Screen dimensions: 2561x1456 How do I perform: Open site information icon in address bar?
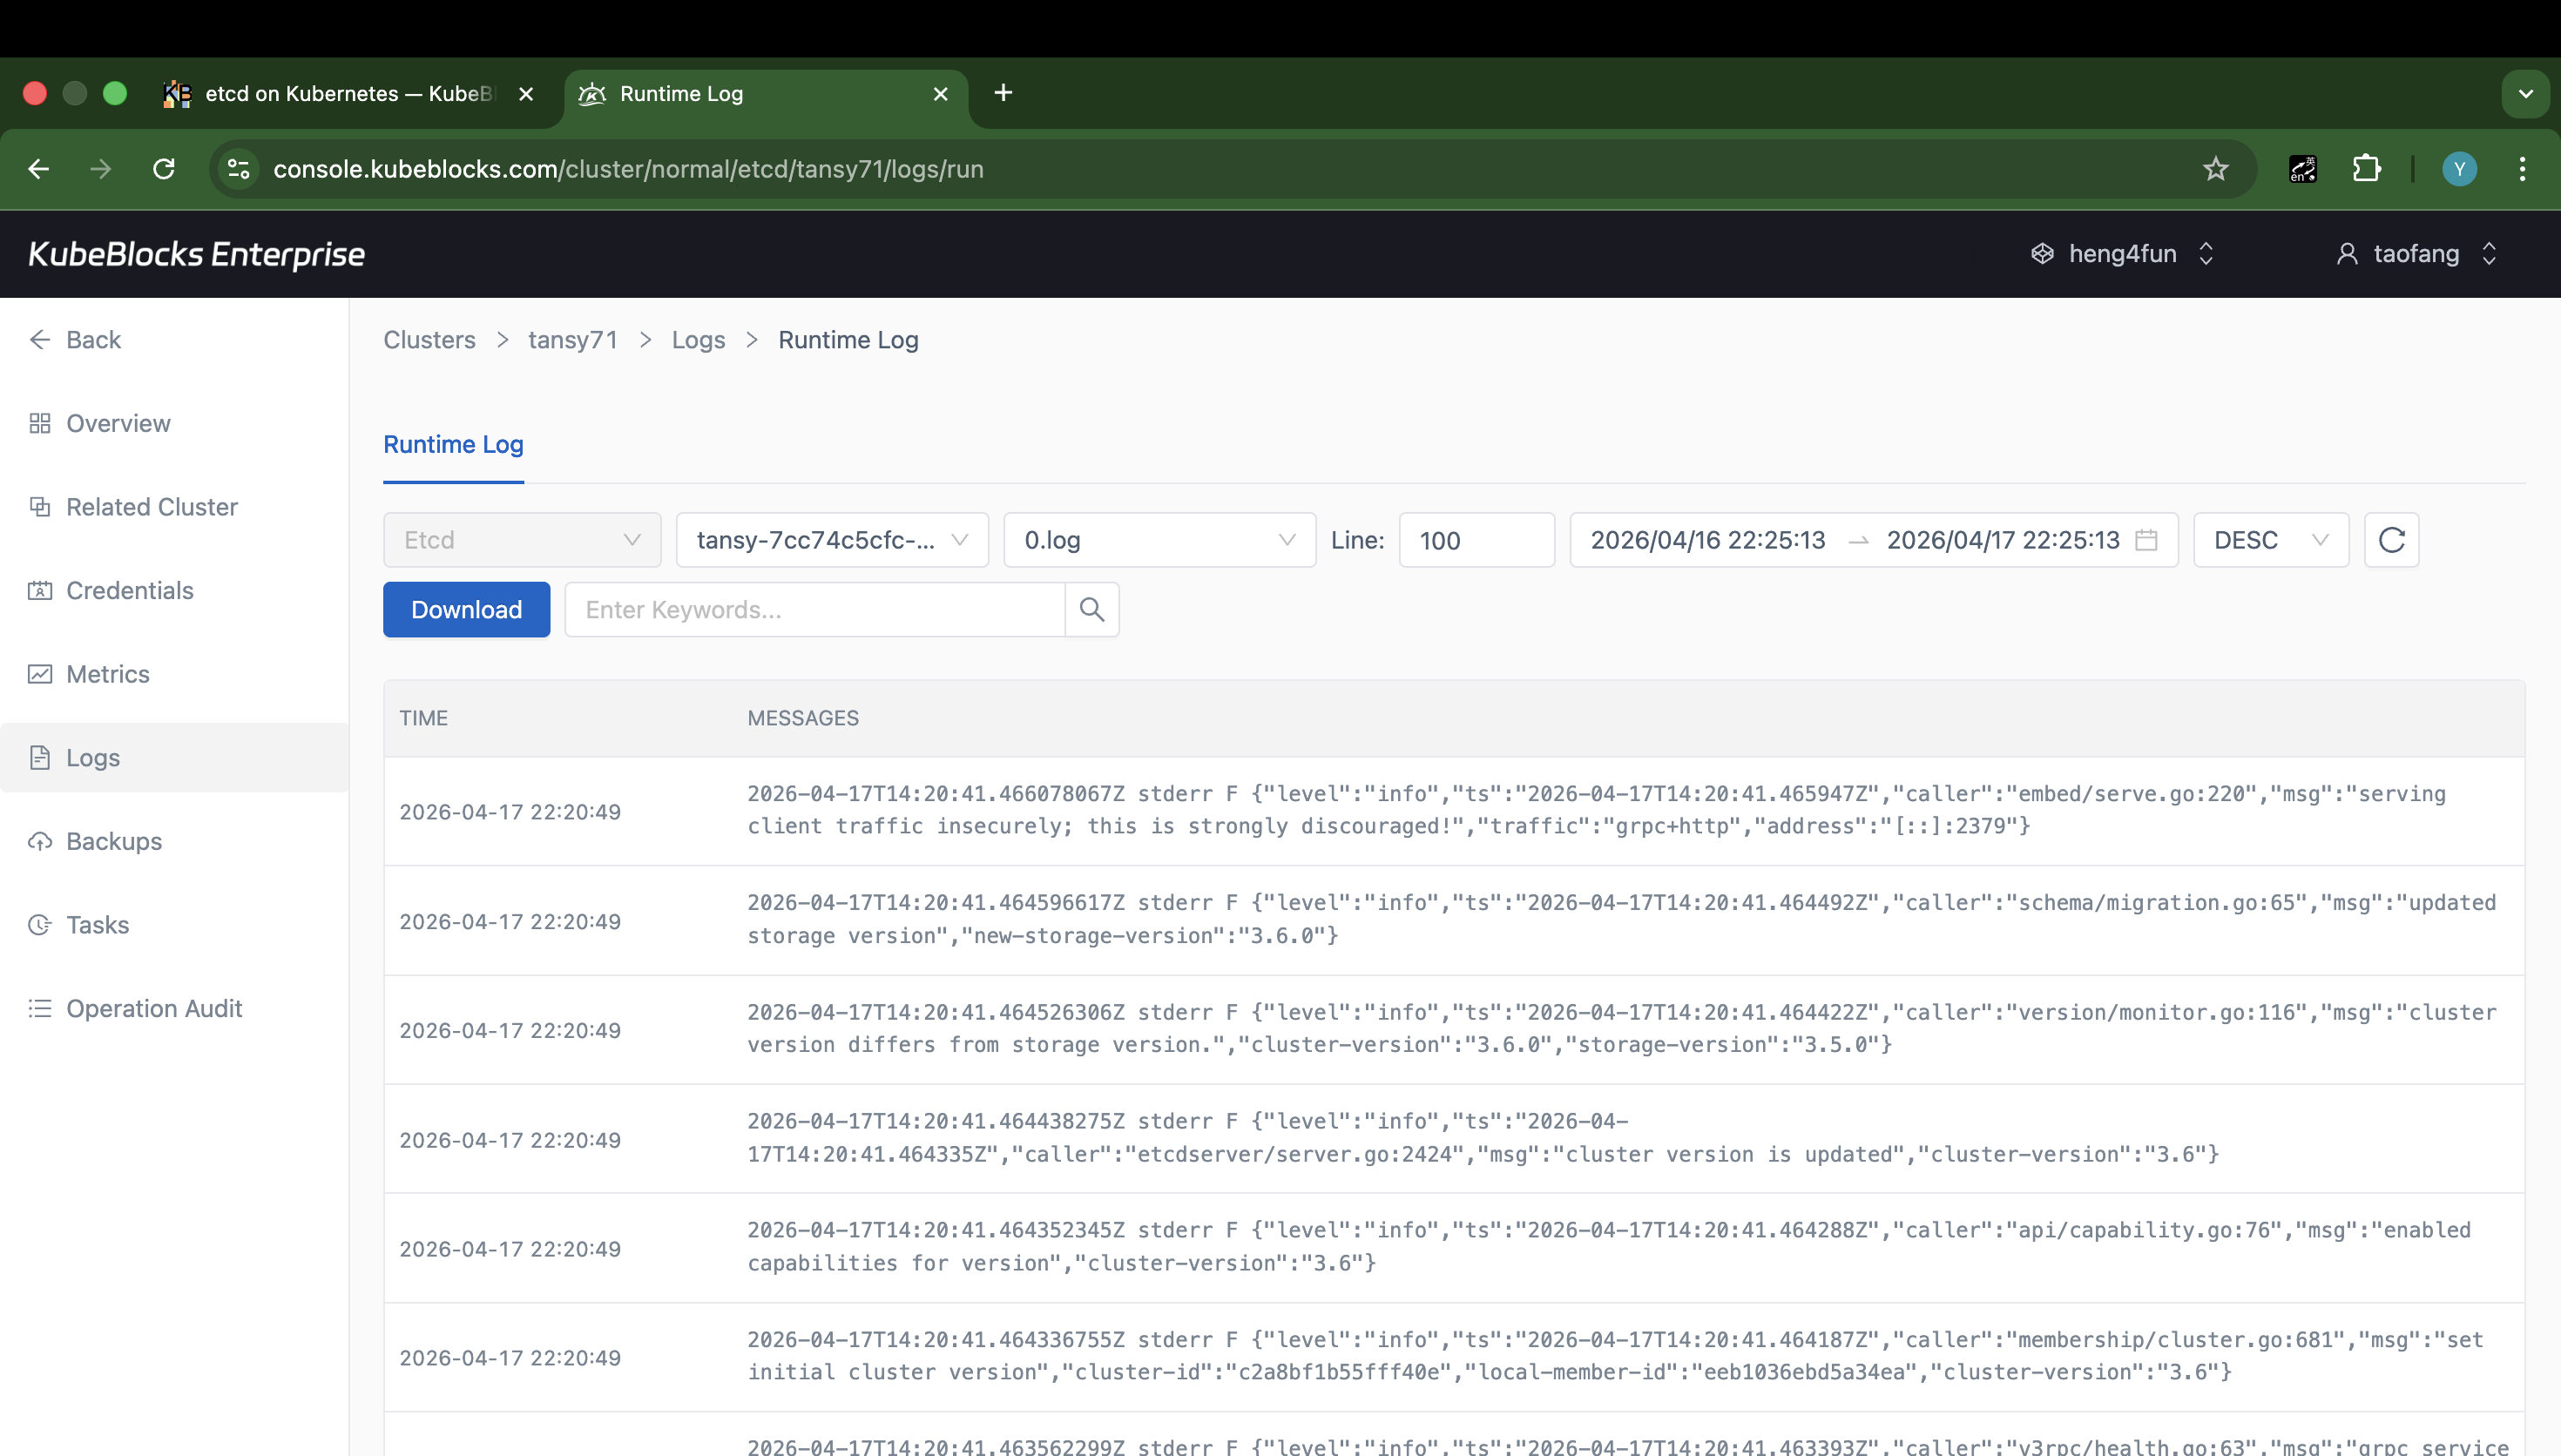pyautogui.click(x=238, y=169)
